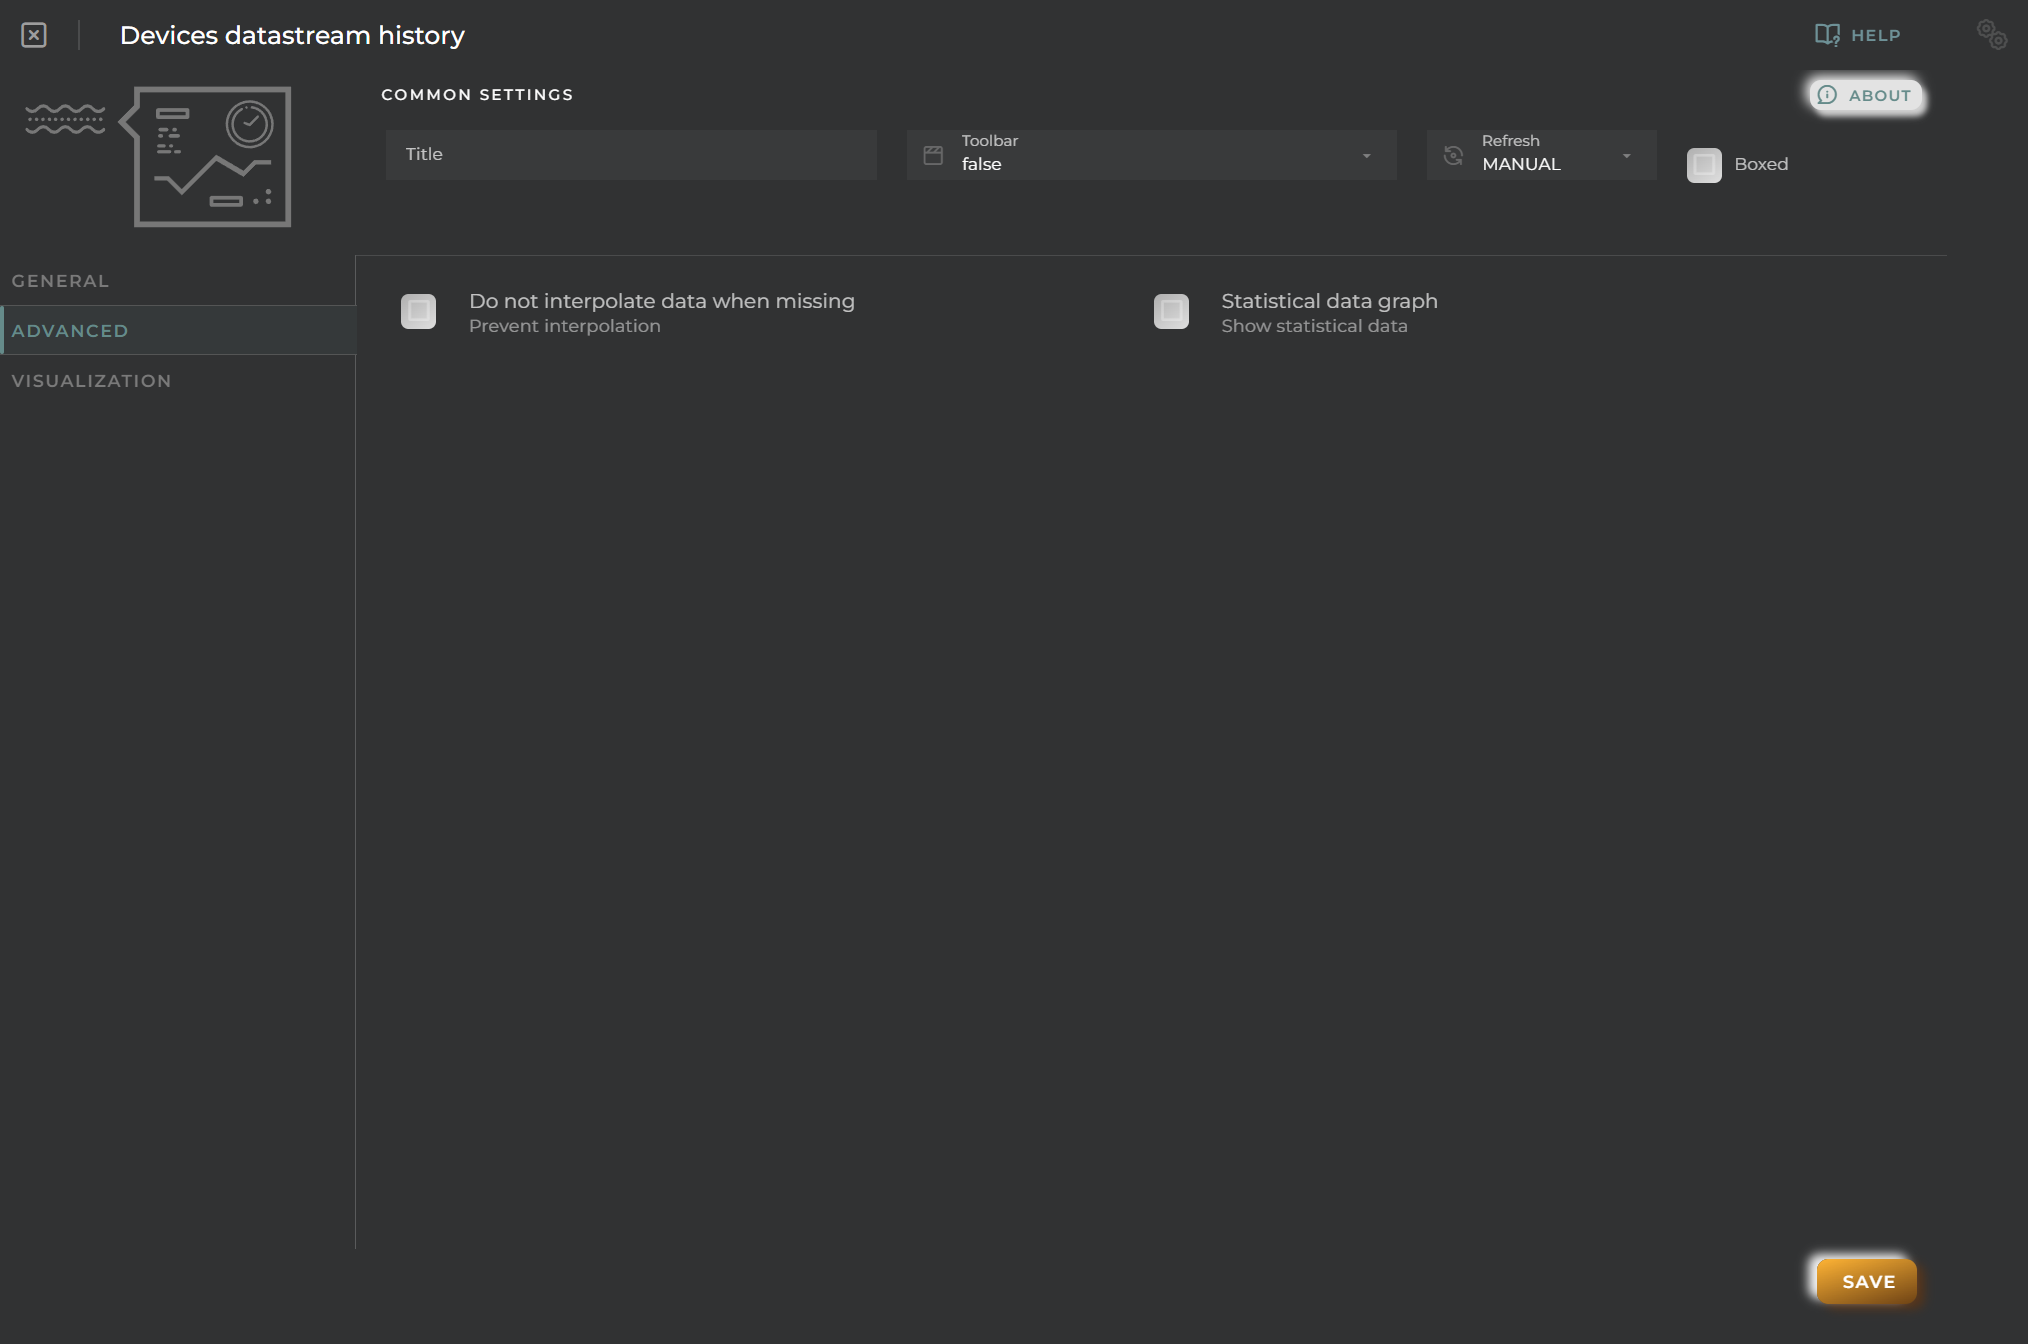The height and width of the screenshot is (1344, 2028).
Task: Click the user profile settings icon
Action: coord(1990,34)
